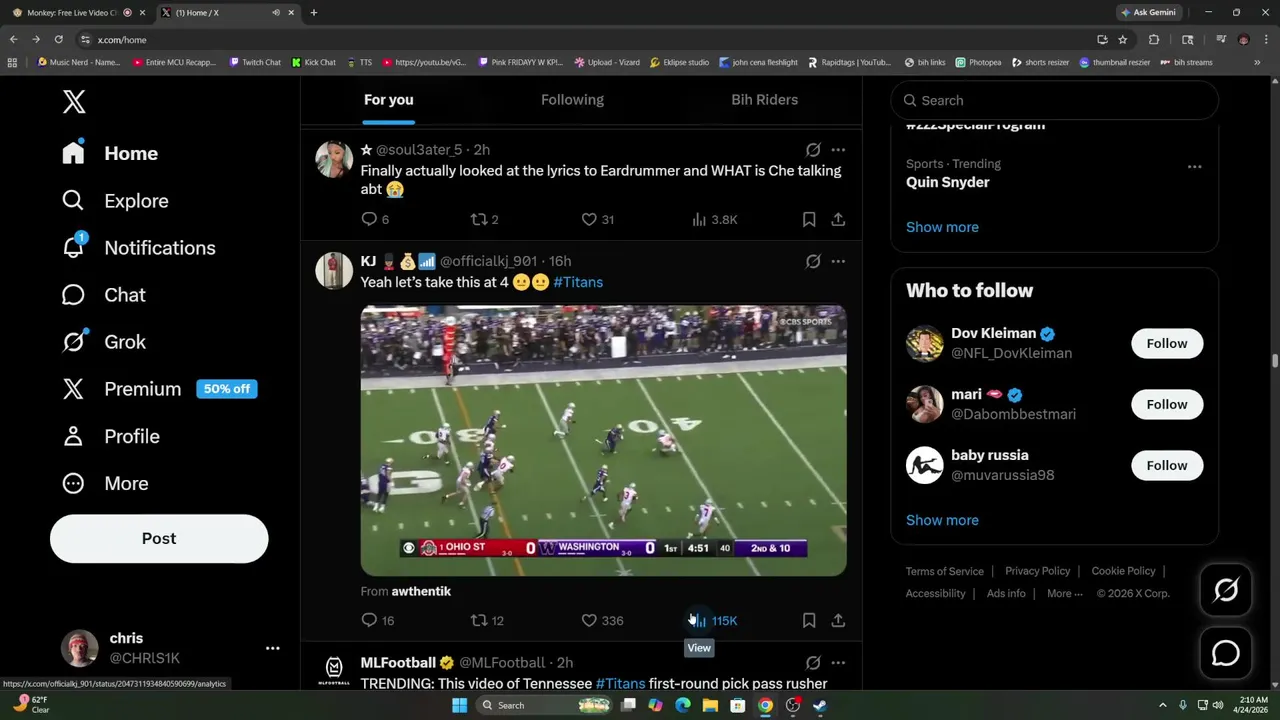This screenshot has width=1280, height=720.
Task: Open the Terms of Service link
Action: 945,571
